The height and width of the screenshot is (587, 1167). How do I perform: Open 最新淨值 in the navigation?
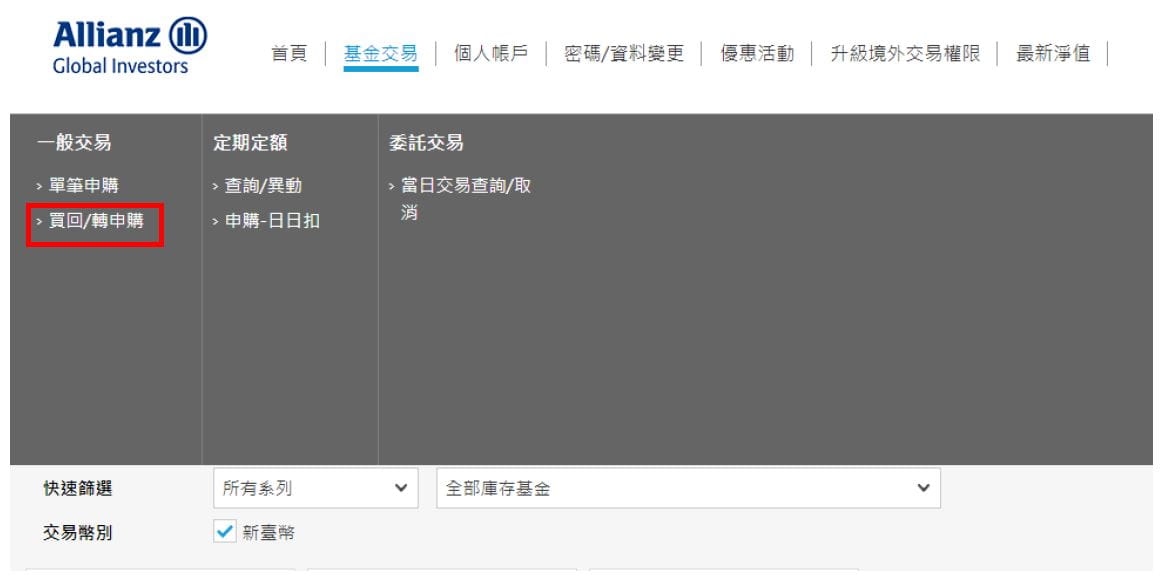1052,54
